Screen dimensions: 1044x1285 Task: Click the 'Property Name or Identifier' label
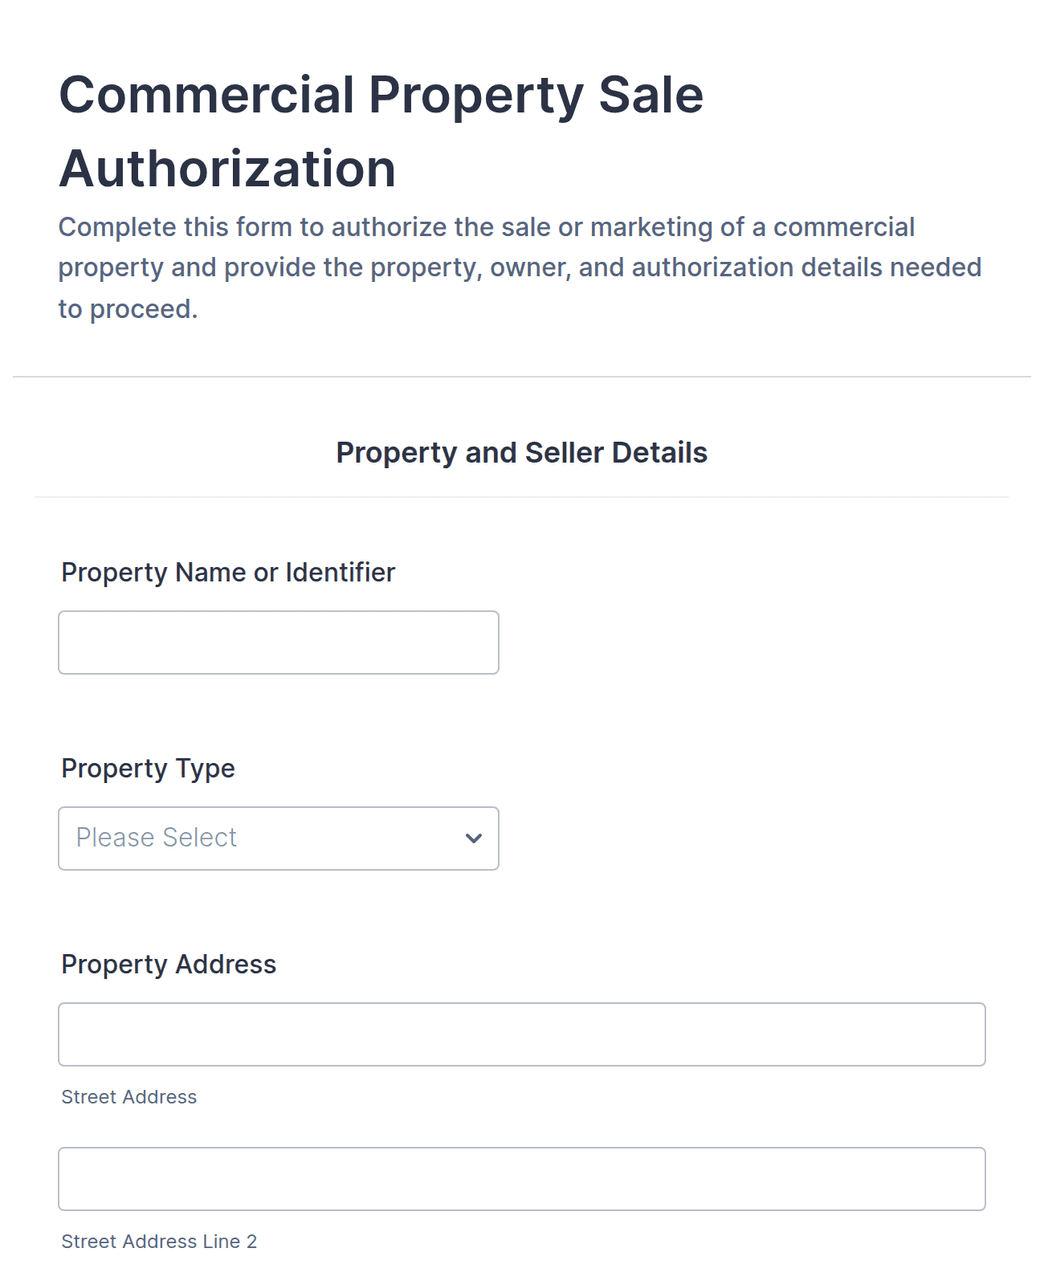(x=228, y=572)
